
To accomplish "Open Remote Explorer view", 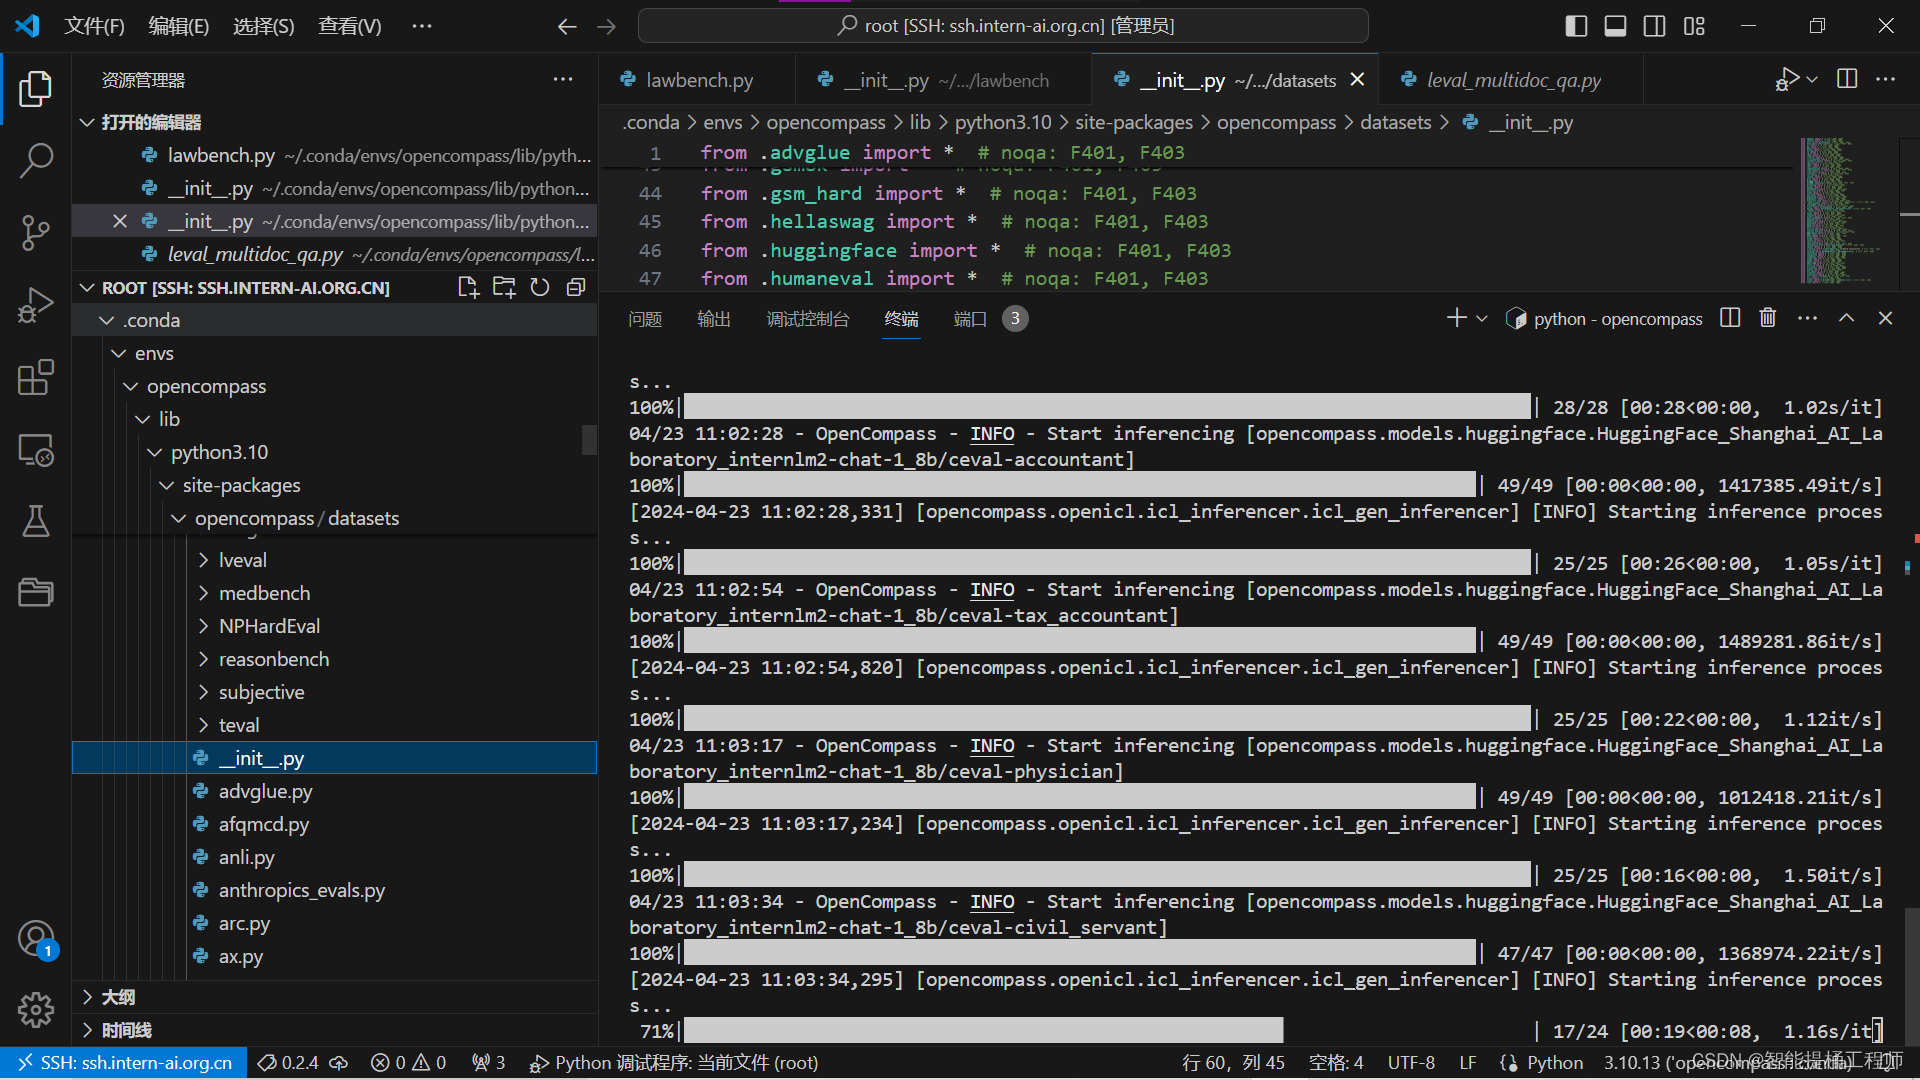I will tap(36, 450).
